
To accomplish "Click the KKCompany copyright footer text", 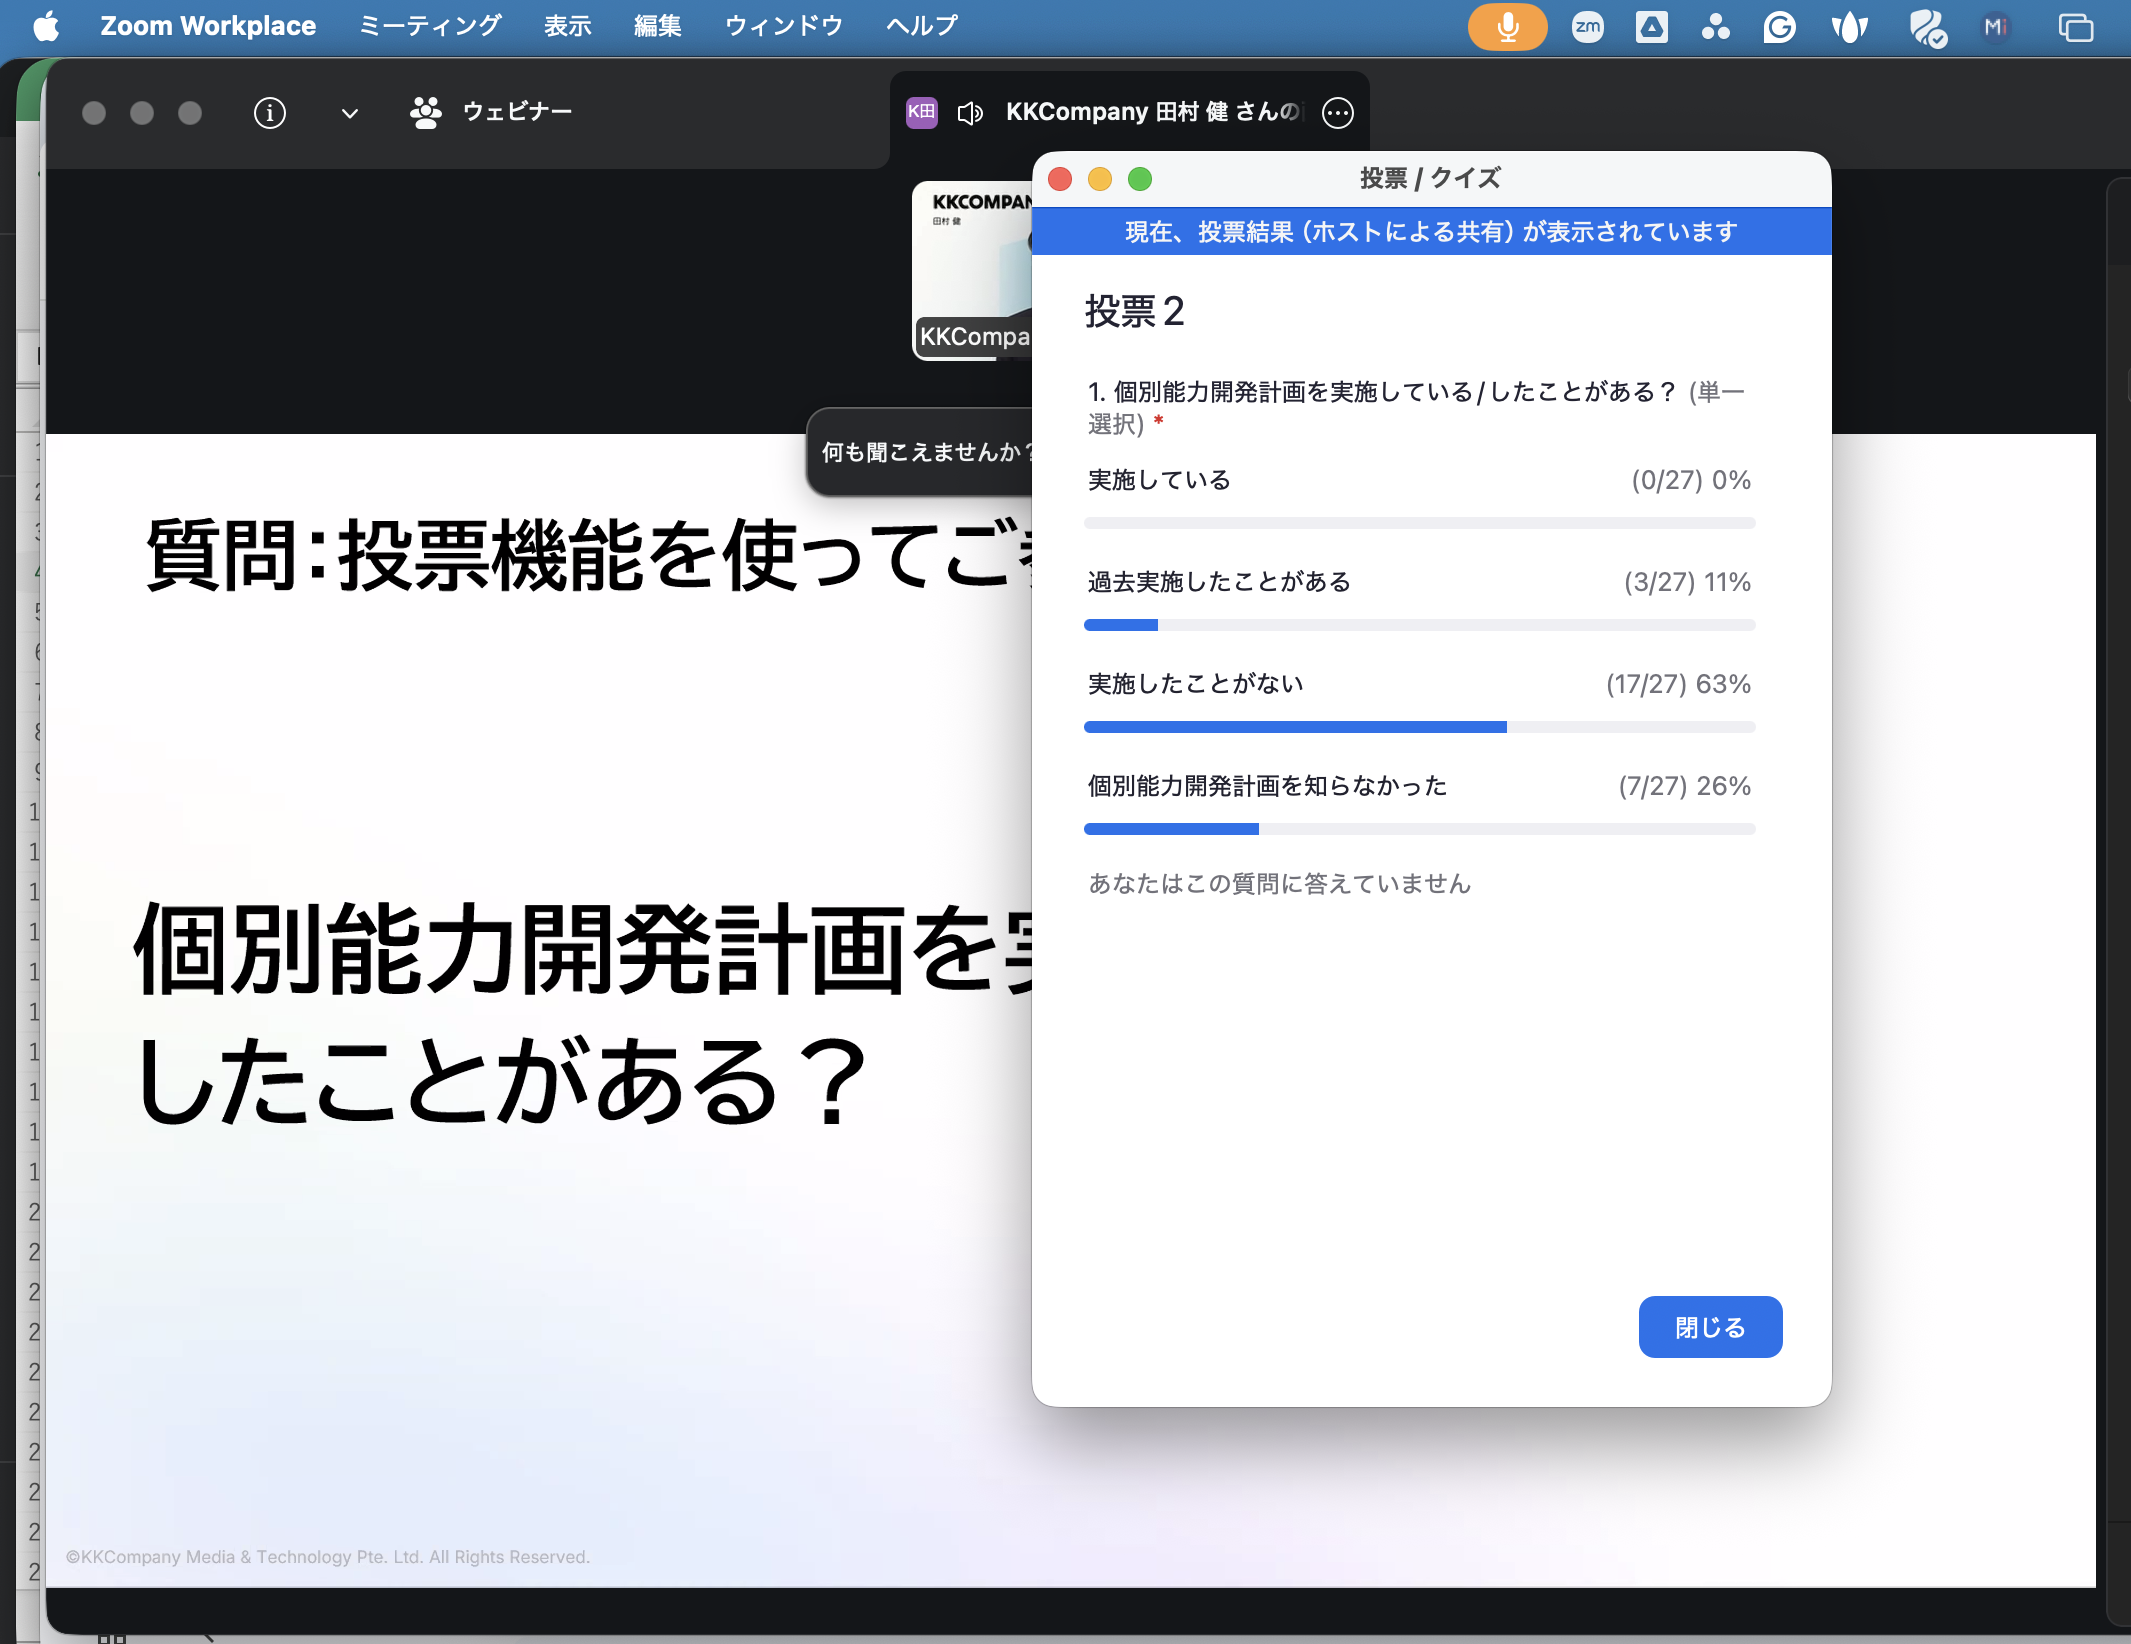I will (x=328, y=1557).
